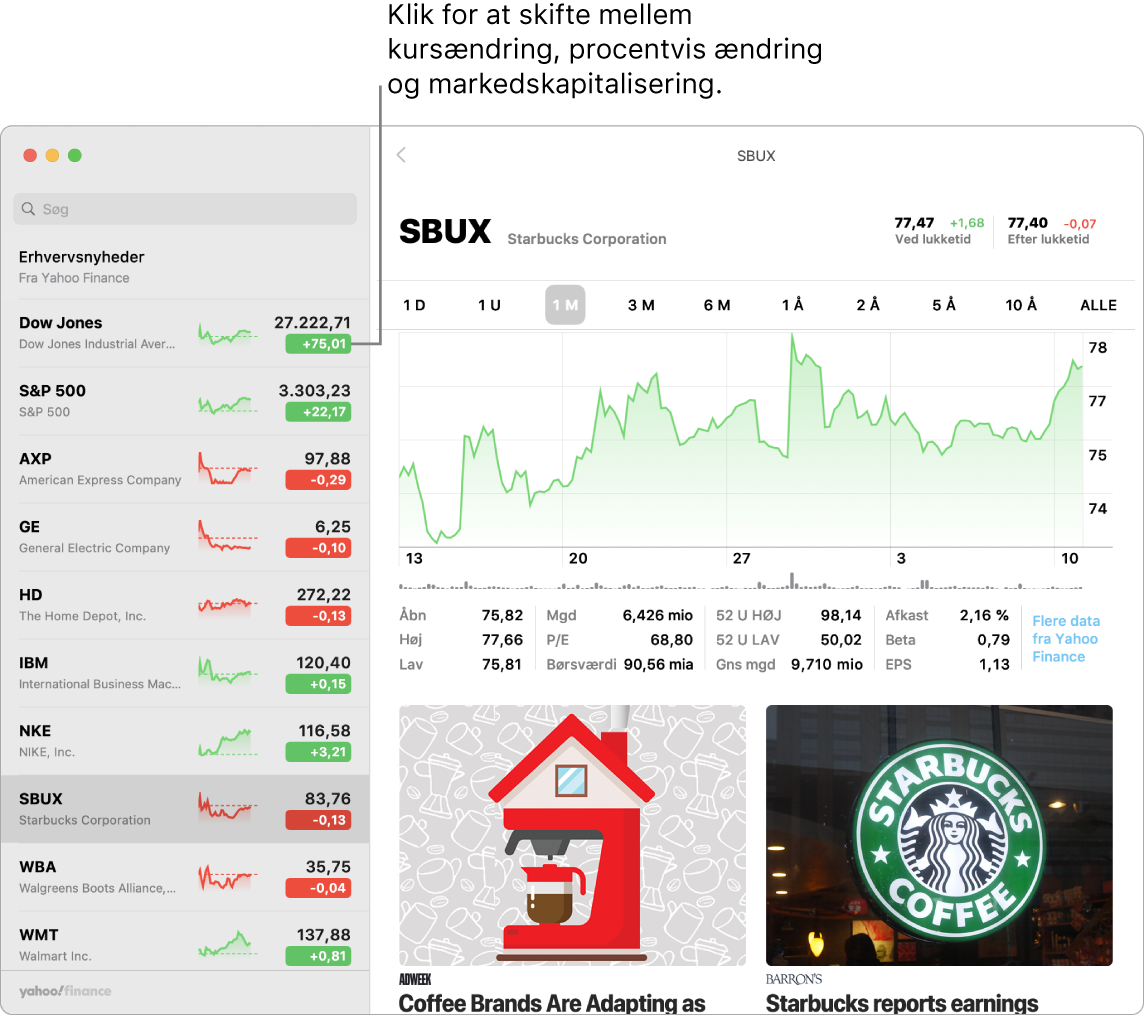Select American Express Company row
1144x1016 pixels.
pyautogui.click(x=185, y=469)
